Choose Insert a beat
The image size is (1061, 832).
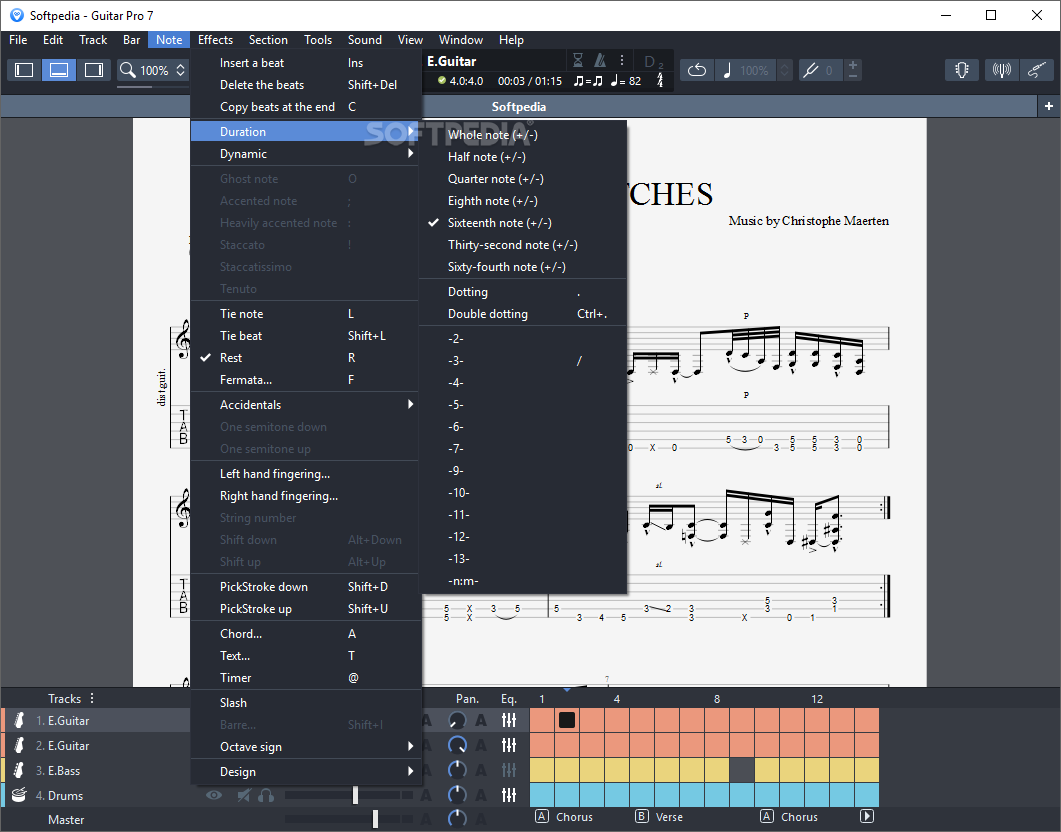pos(304,63)
